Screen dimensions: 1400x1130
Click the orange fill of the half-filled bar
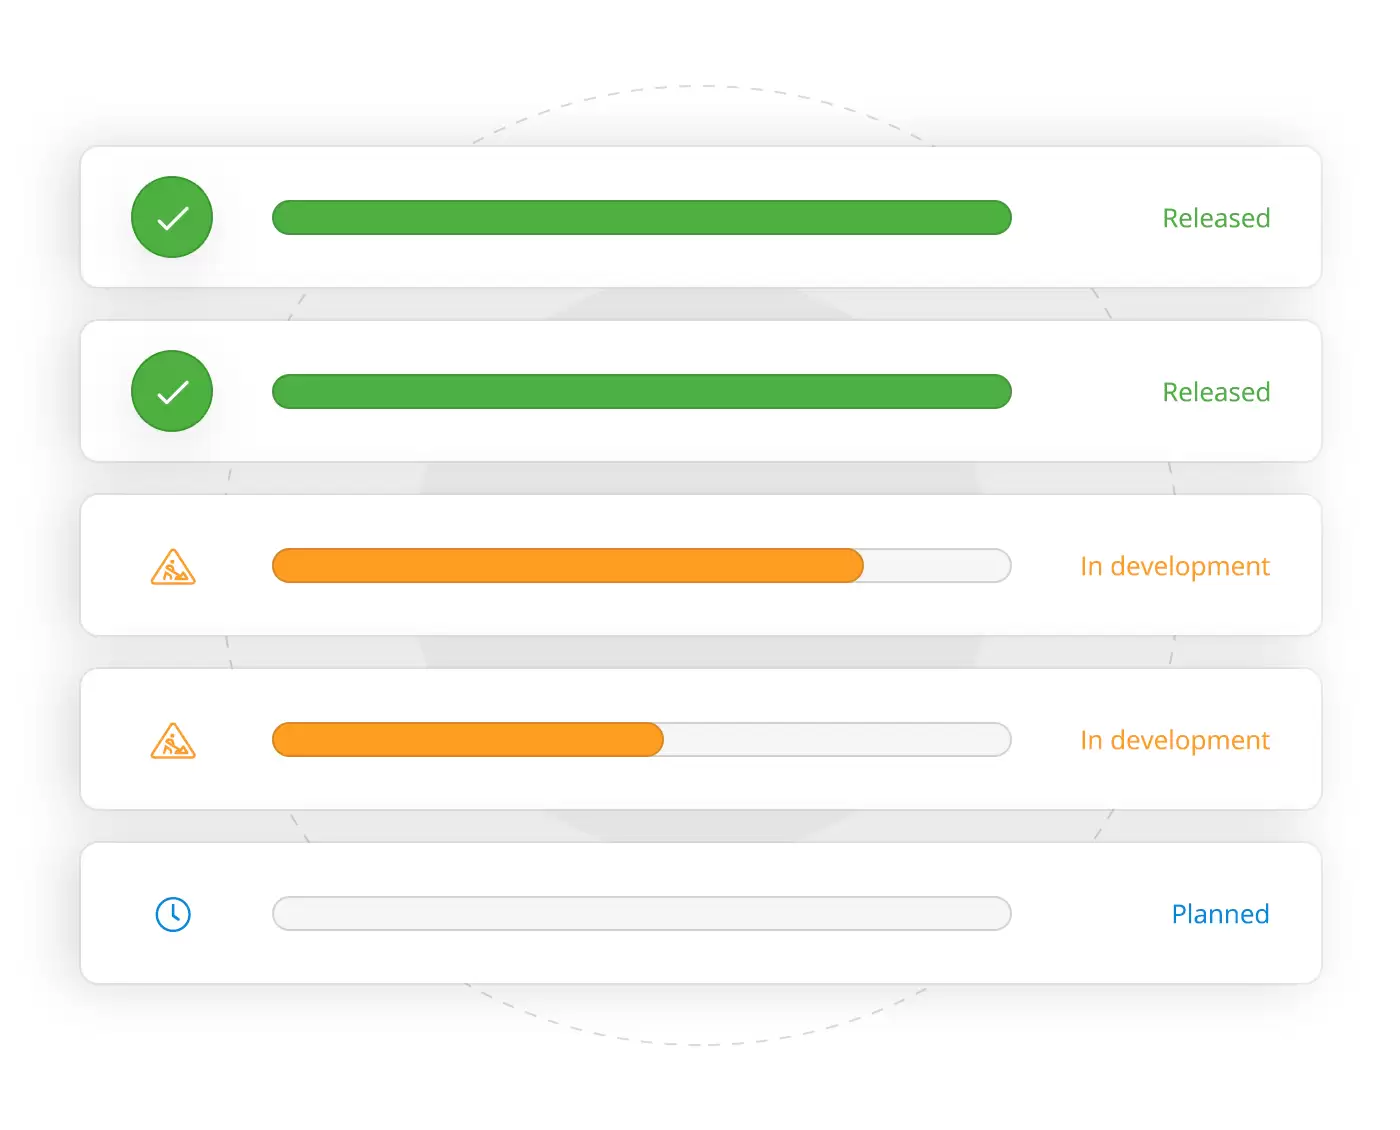[x=467, y=740]
